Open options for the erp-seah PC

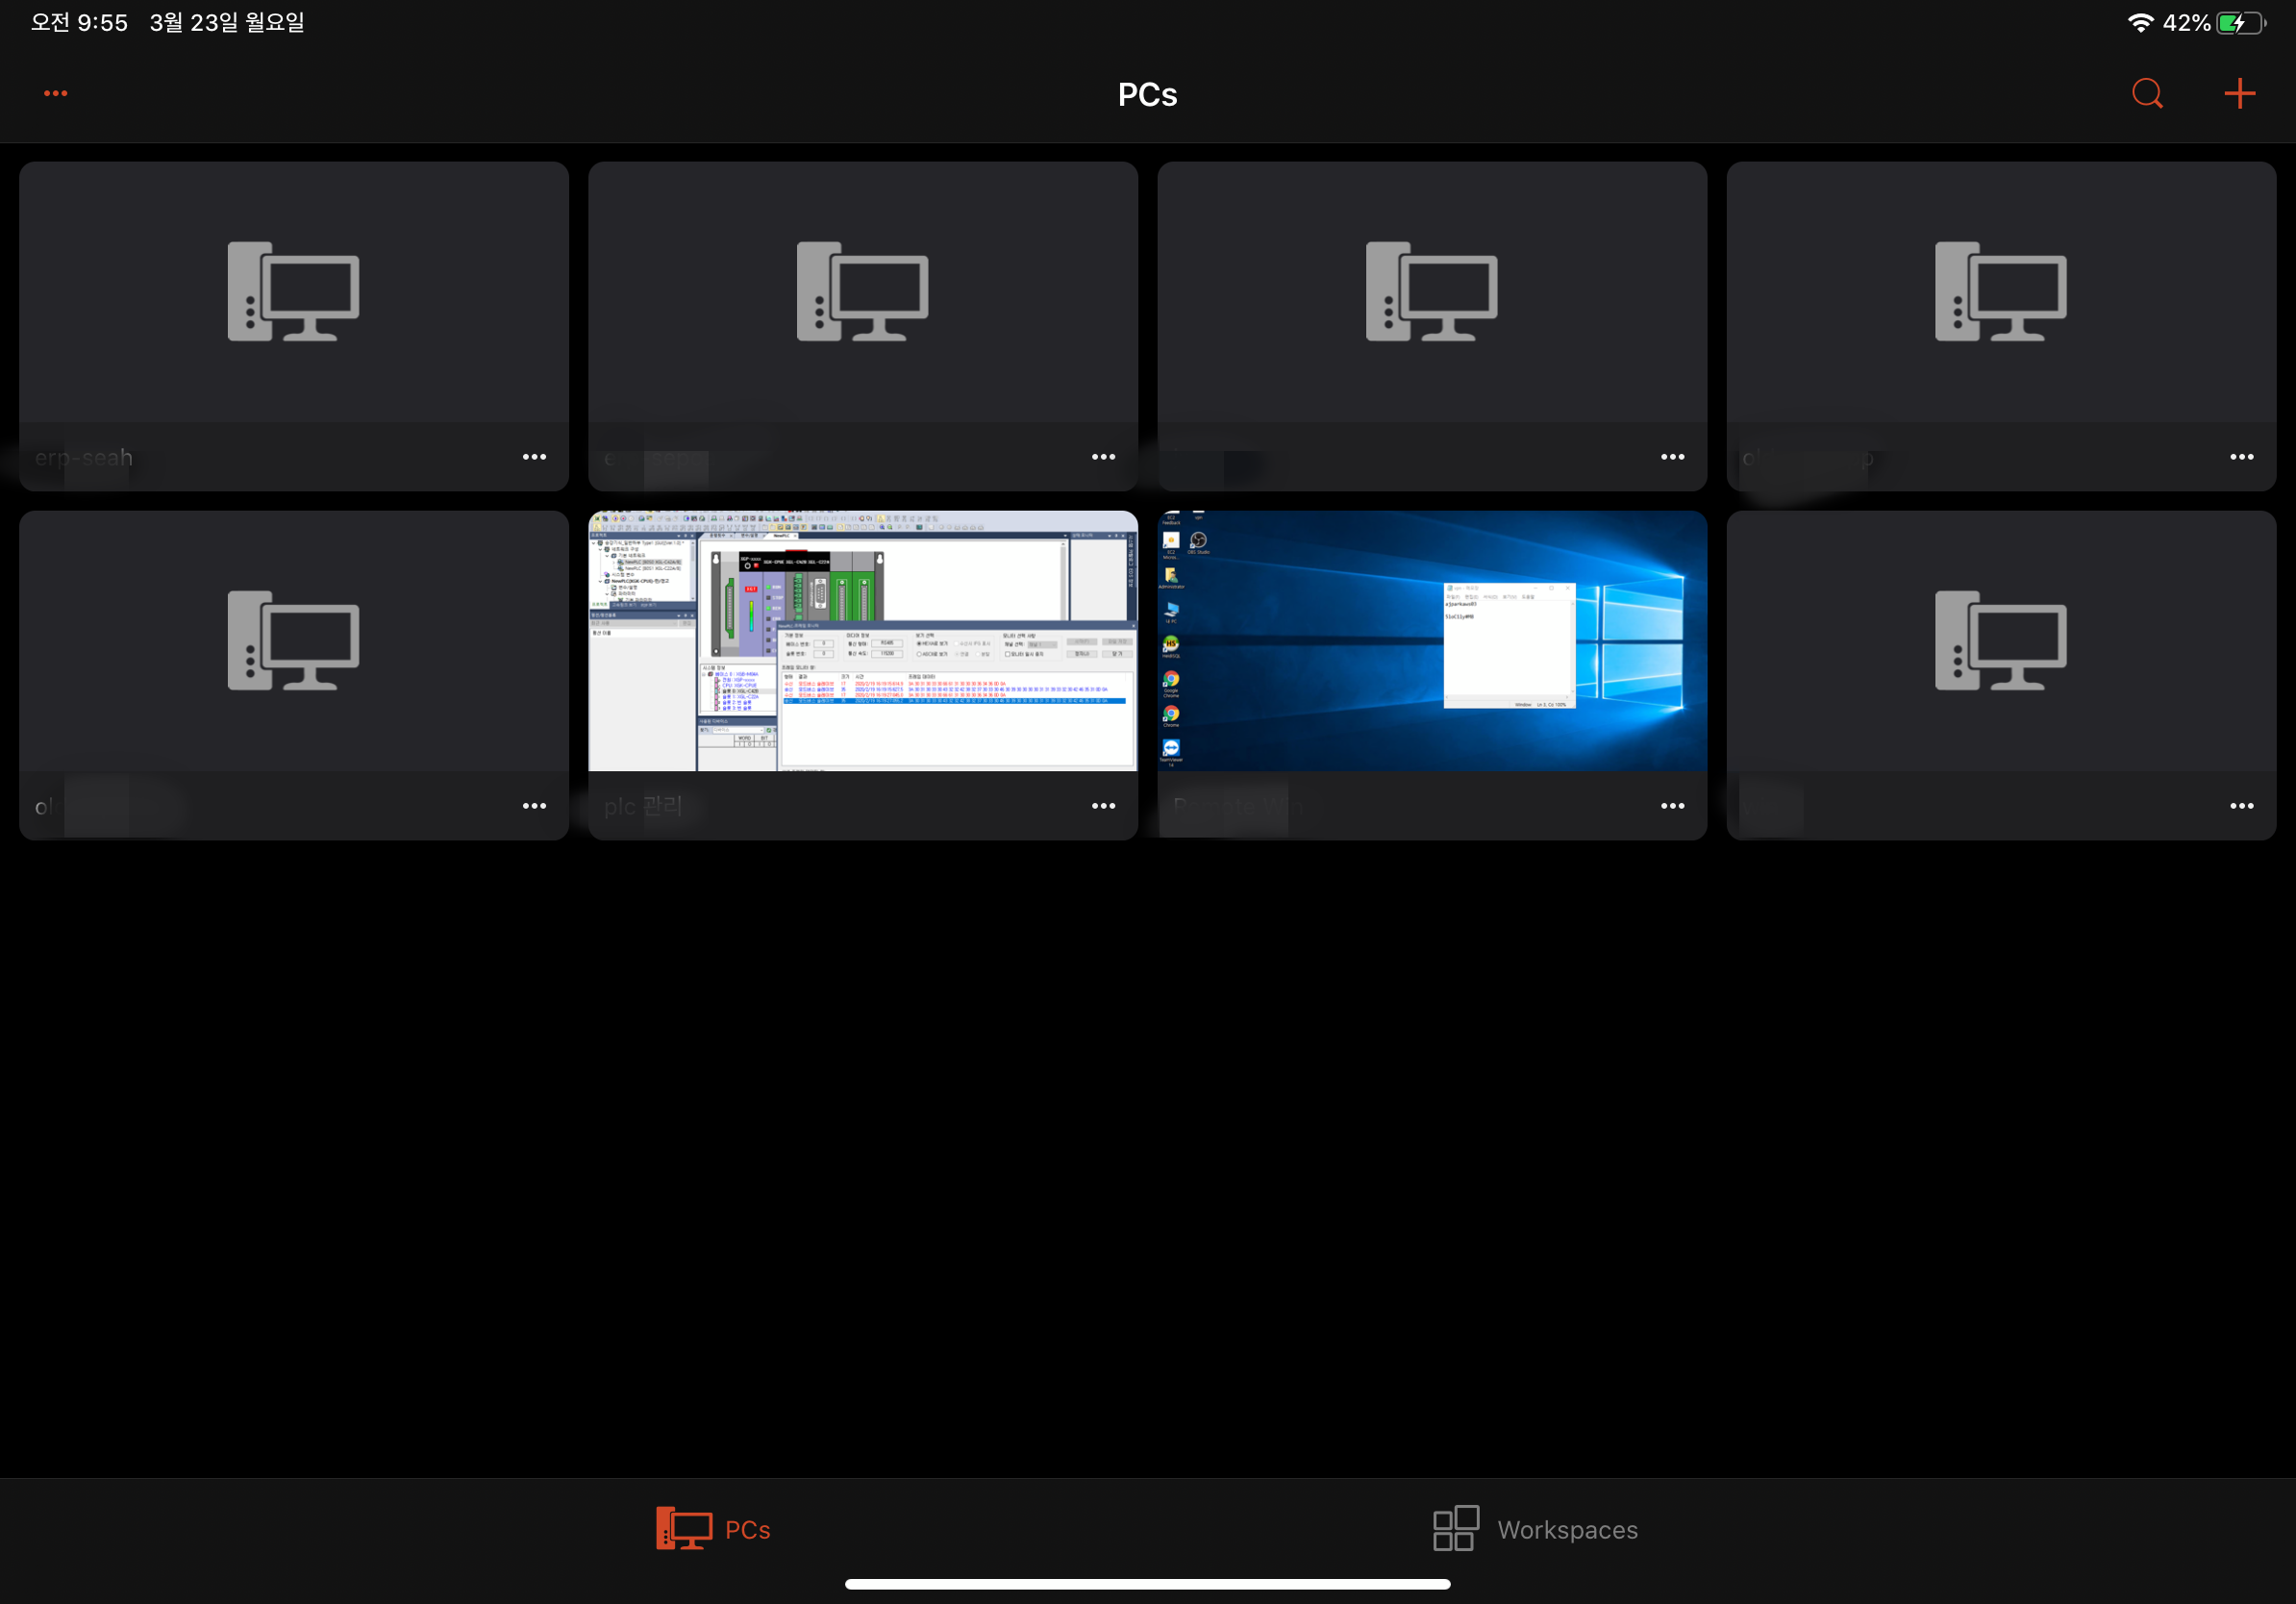click(534, 457)
